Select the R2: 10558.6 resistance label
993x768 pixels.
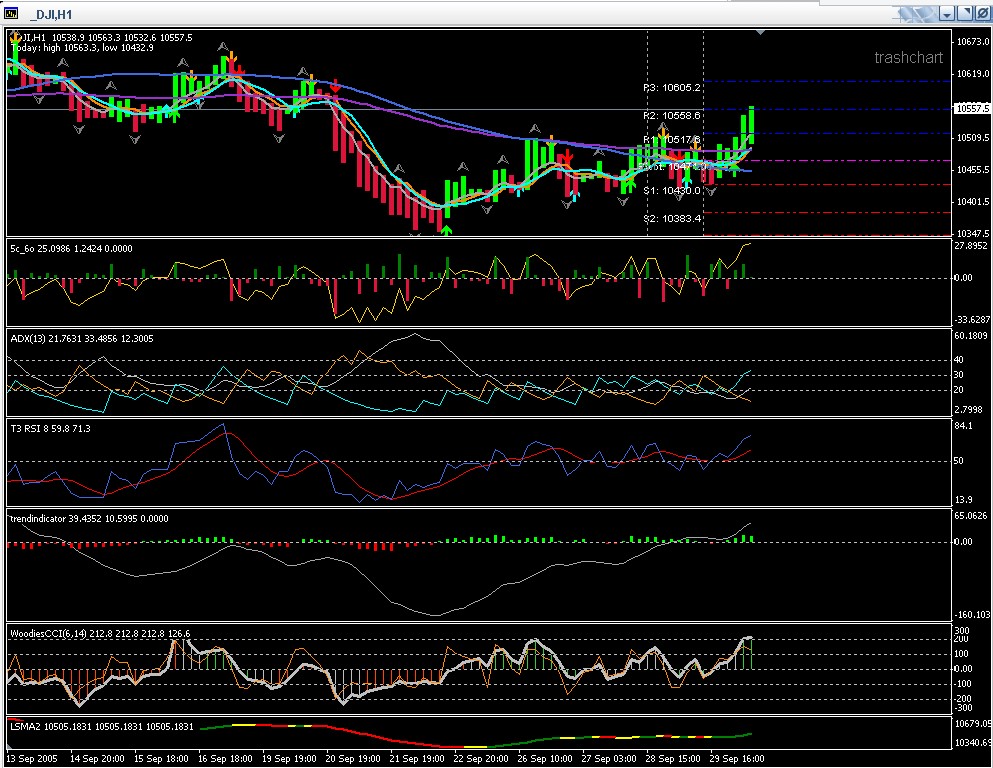[672, 116]
